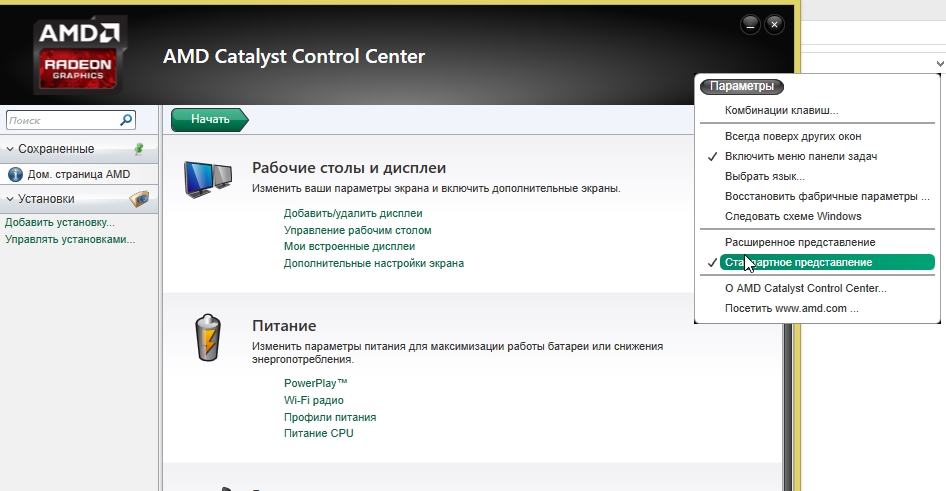Select 'Расширенное представление' view mode
The height and width of the screenshot is (491, 946).
click(x=800, y=242)
